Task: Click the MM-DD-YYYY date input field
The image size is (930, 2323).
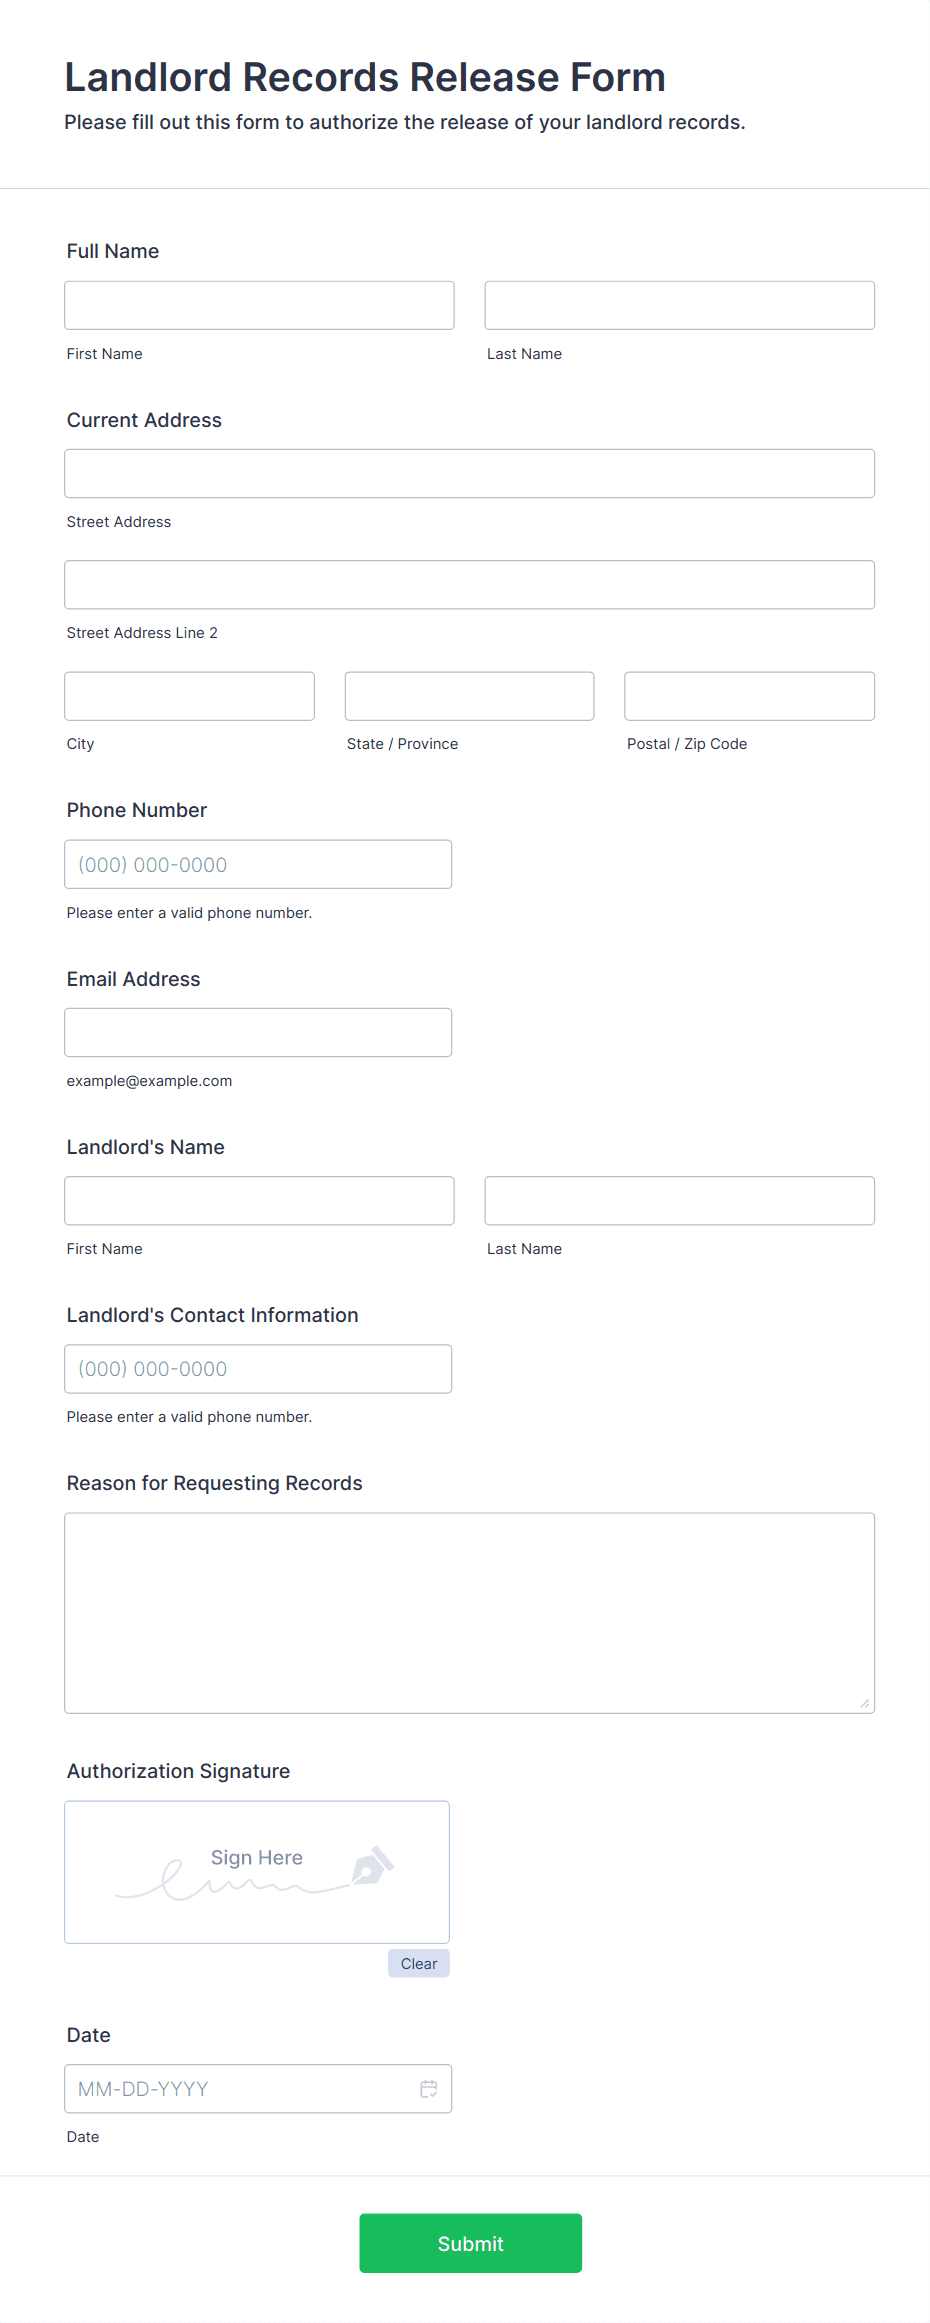Action: (240, 2089)
